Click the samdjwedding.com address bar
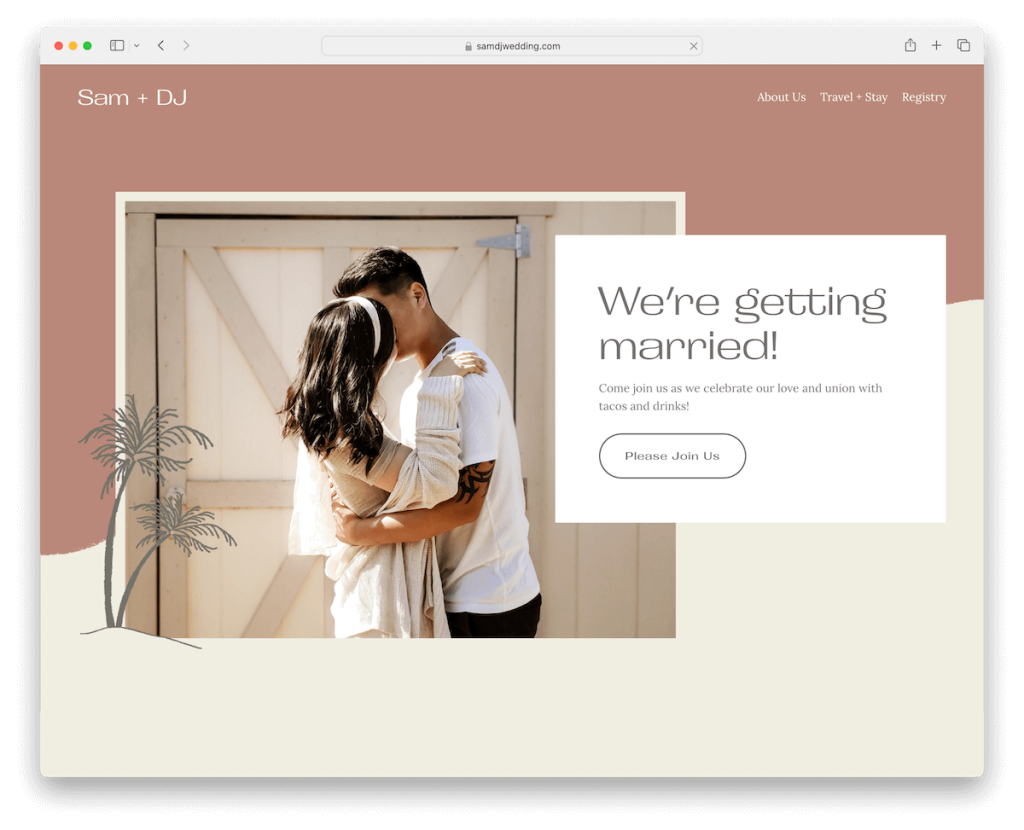 pyautogui.click(x=511, y=46)
